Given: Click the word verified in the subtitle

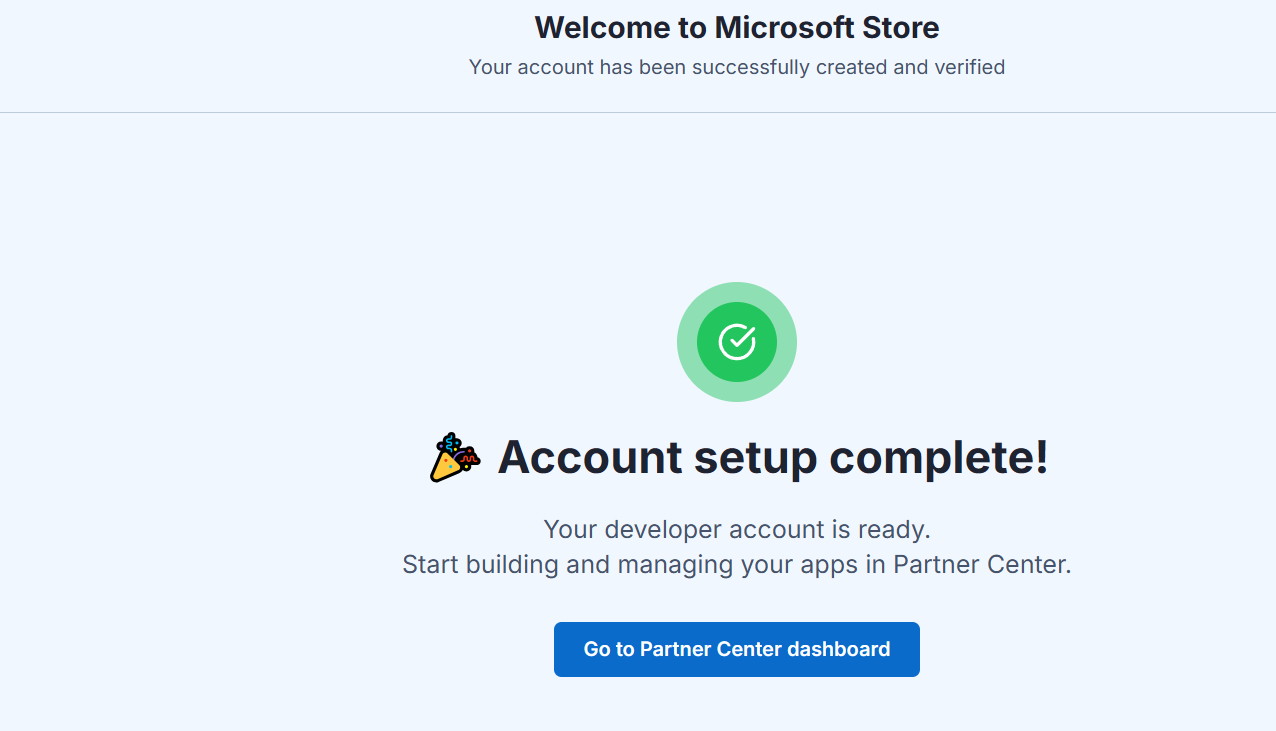Looking at the screenshot, I should (x=969, y=67).
